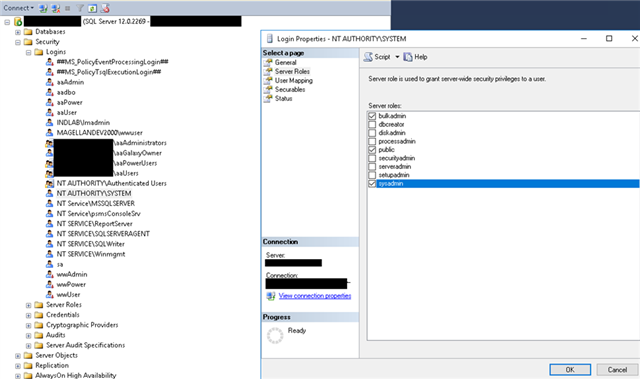Screen dimensions: 640x379
Task: Check the processadmin server role
Action: tap(372, 142)
